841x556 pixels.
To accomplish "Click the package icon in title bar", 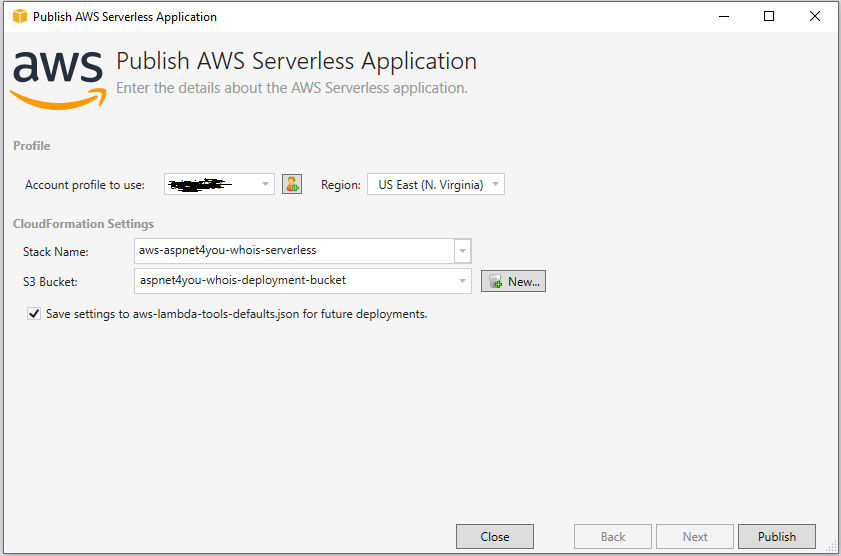I will pos(20,17).
